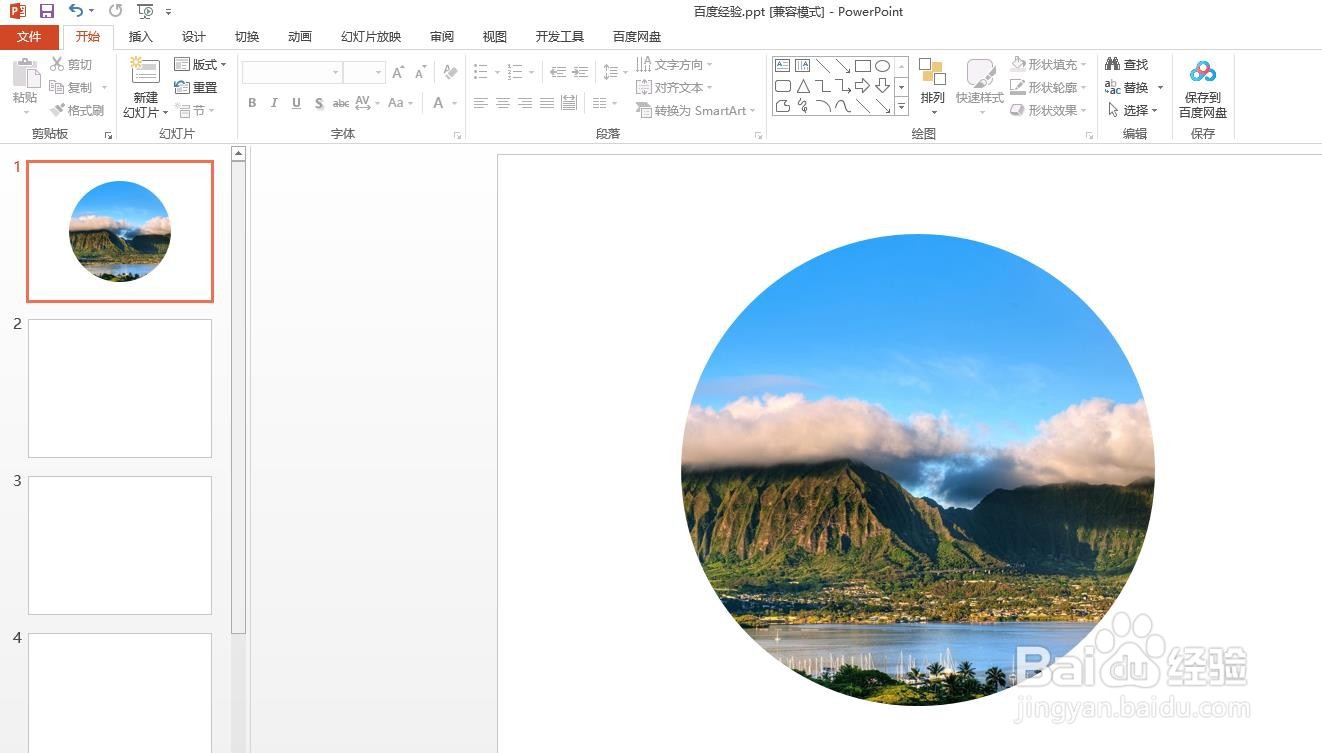
Task: Select the oval shape in gallery
Action: click(x=882, y=66)
